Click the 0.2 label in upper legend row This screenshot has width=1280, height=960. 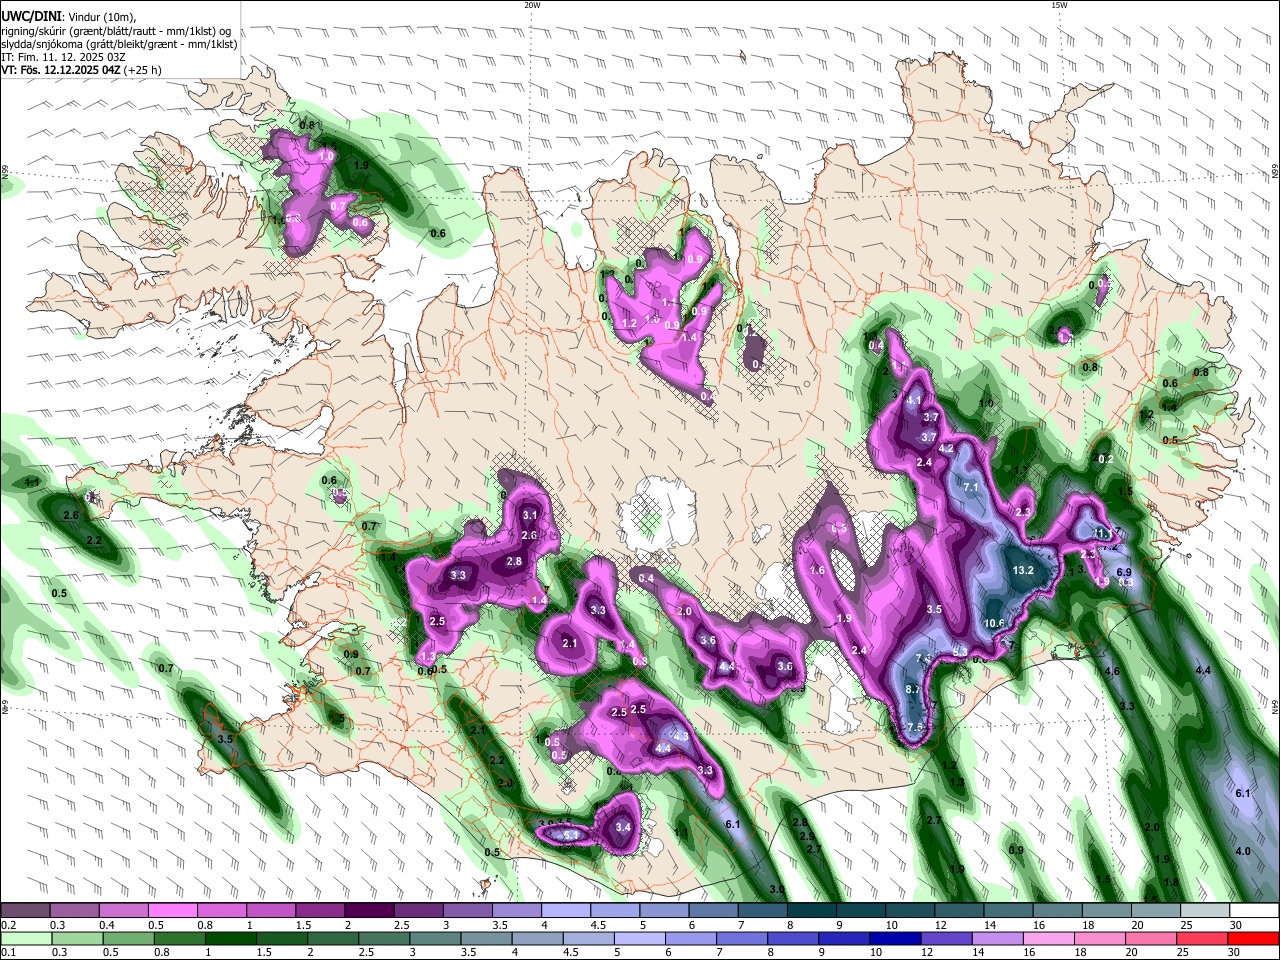8,925
